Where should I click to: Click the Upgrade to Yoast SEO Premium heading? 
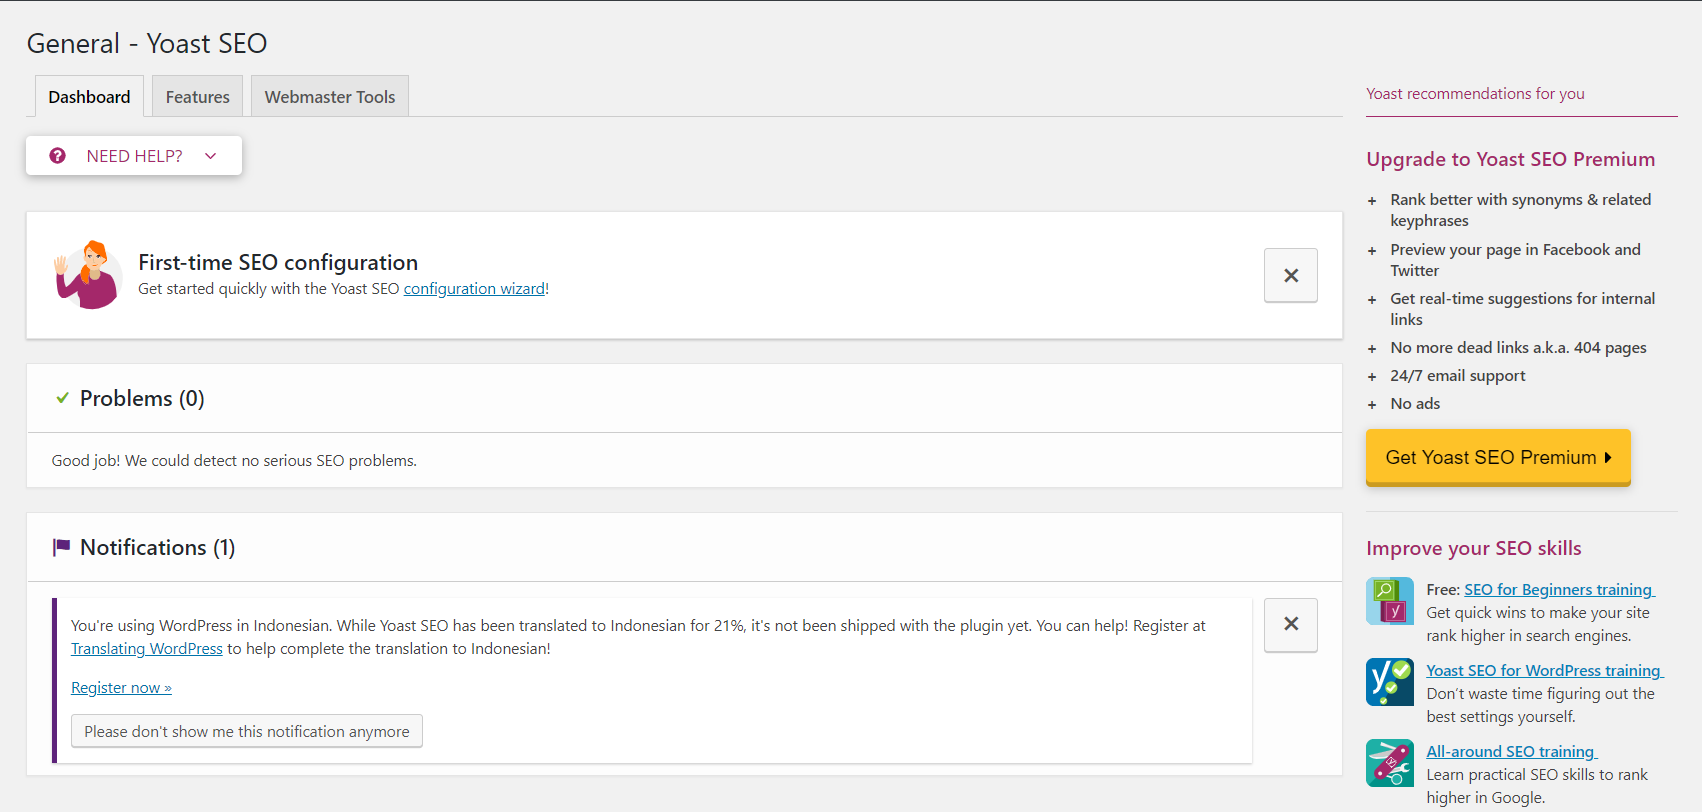pos(1510,159)
